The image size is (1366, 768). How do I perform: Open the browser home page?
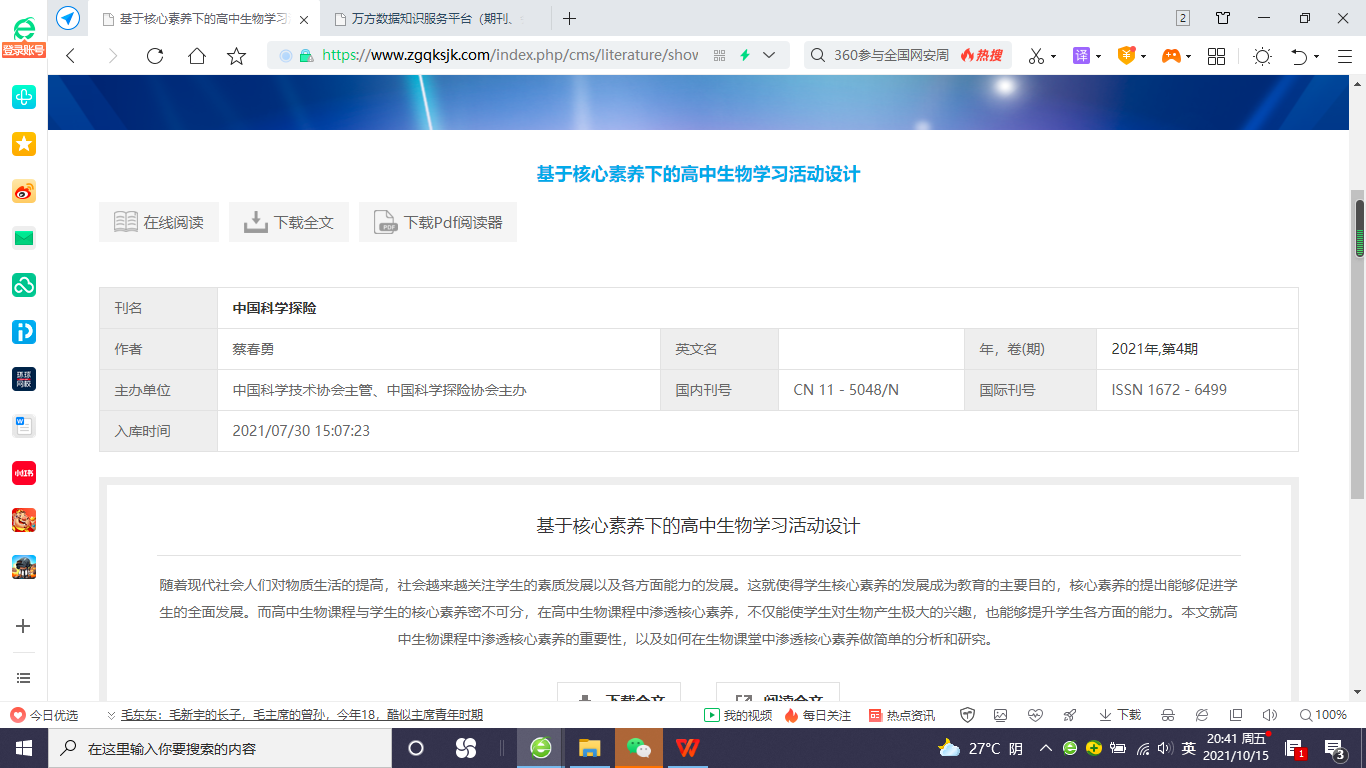196,56
